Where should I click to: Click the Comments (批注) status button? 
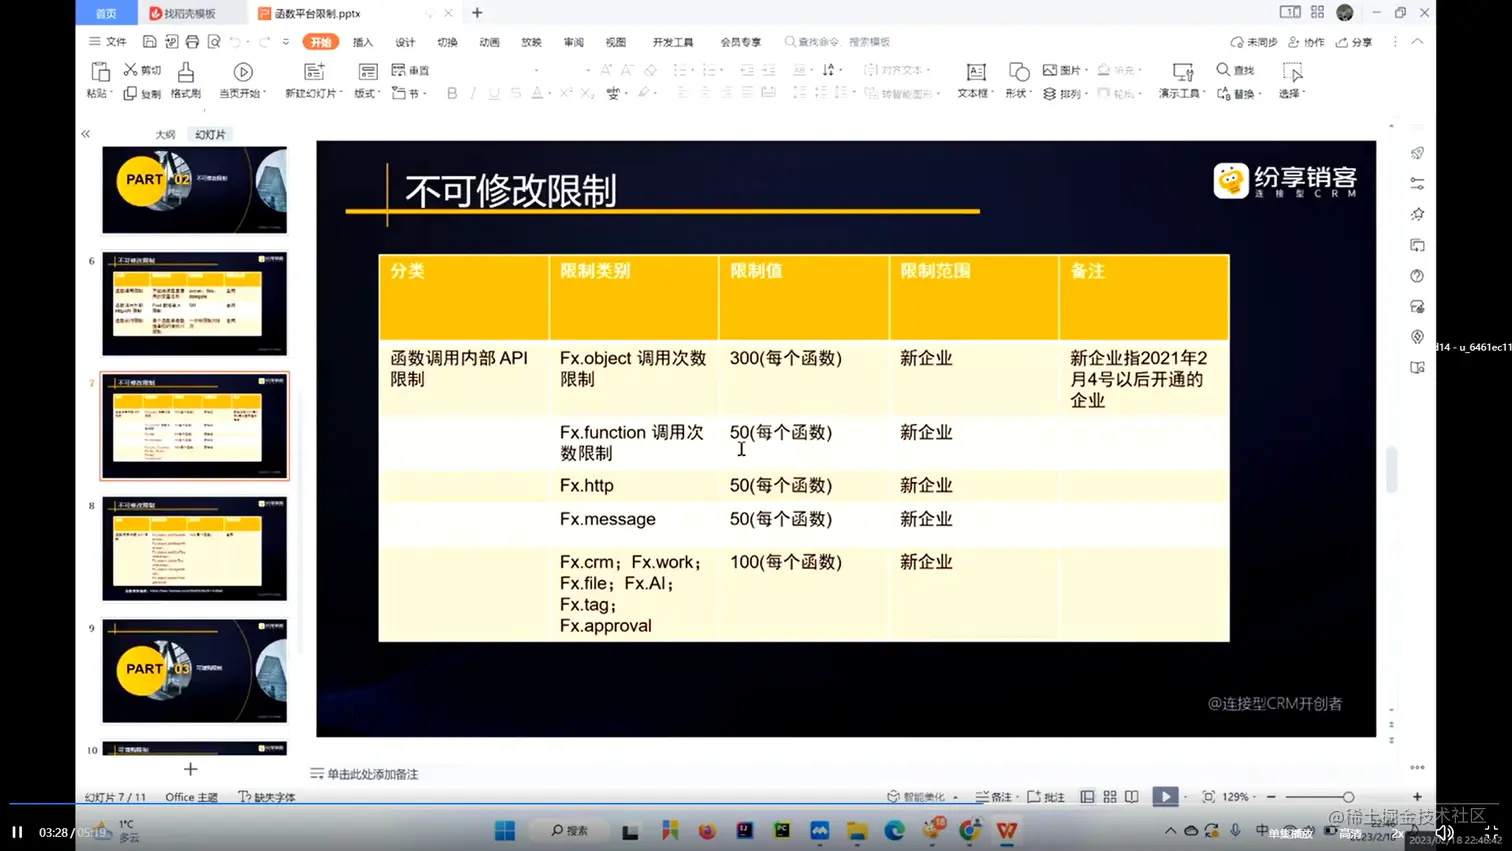[1046, 797]
